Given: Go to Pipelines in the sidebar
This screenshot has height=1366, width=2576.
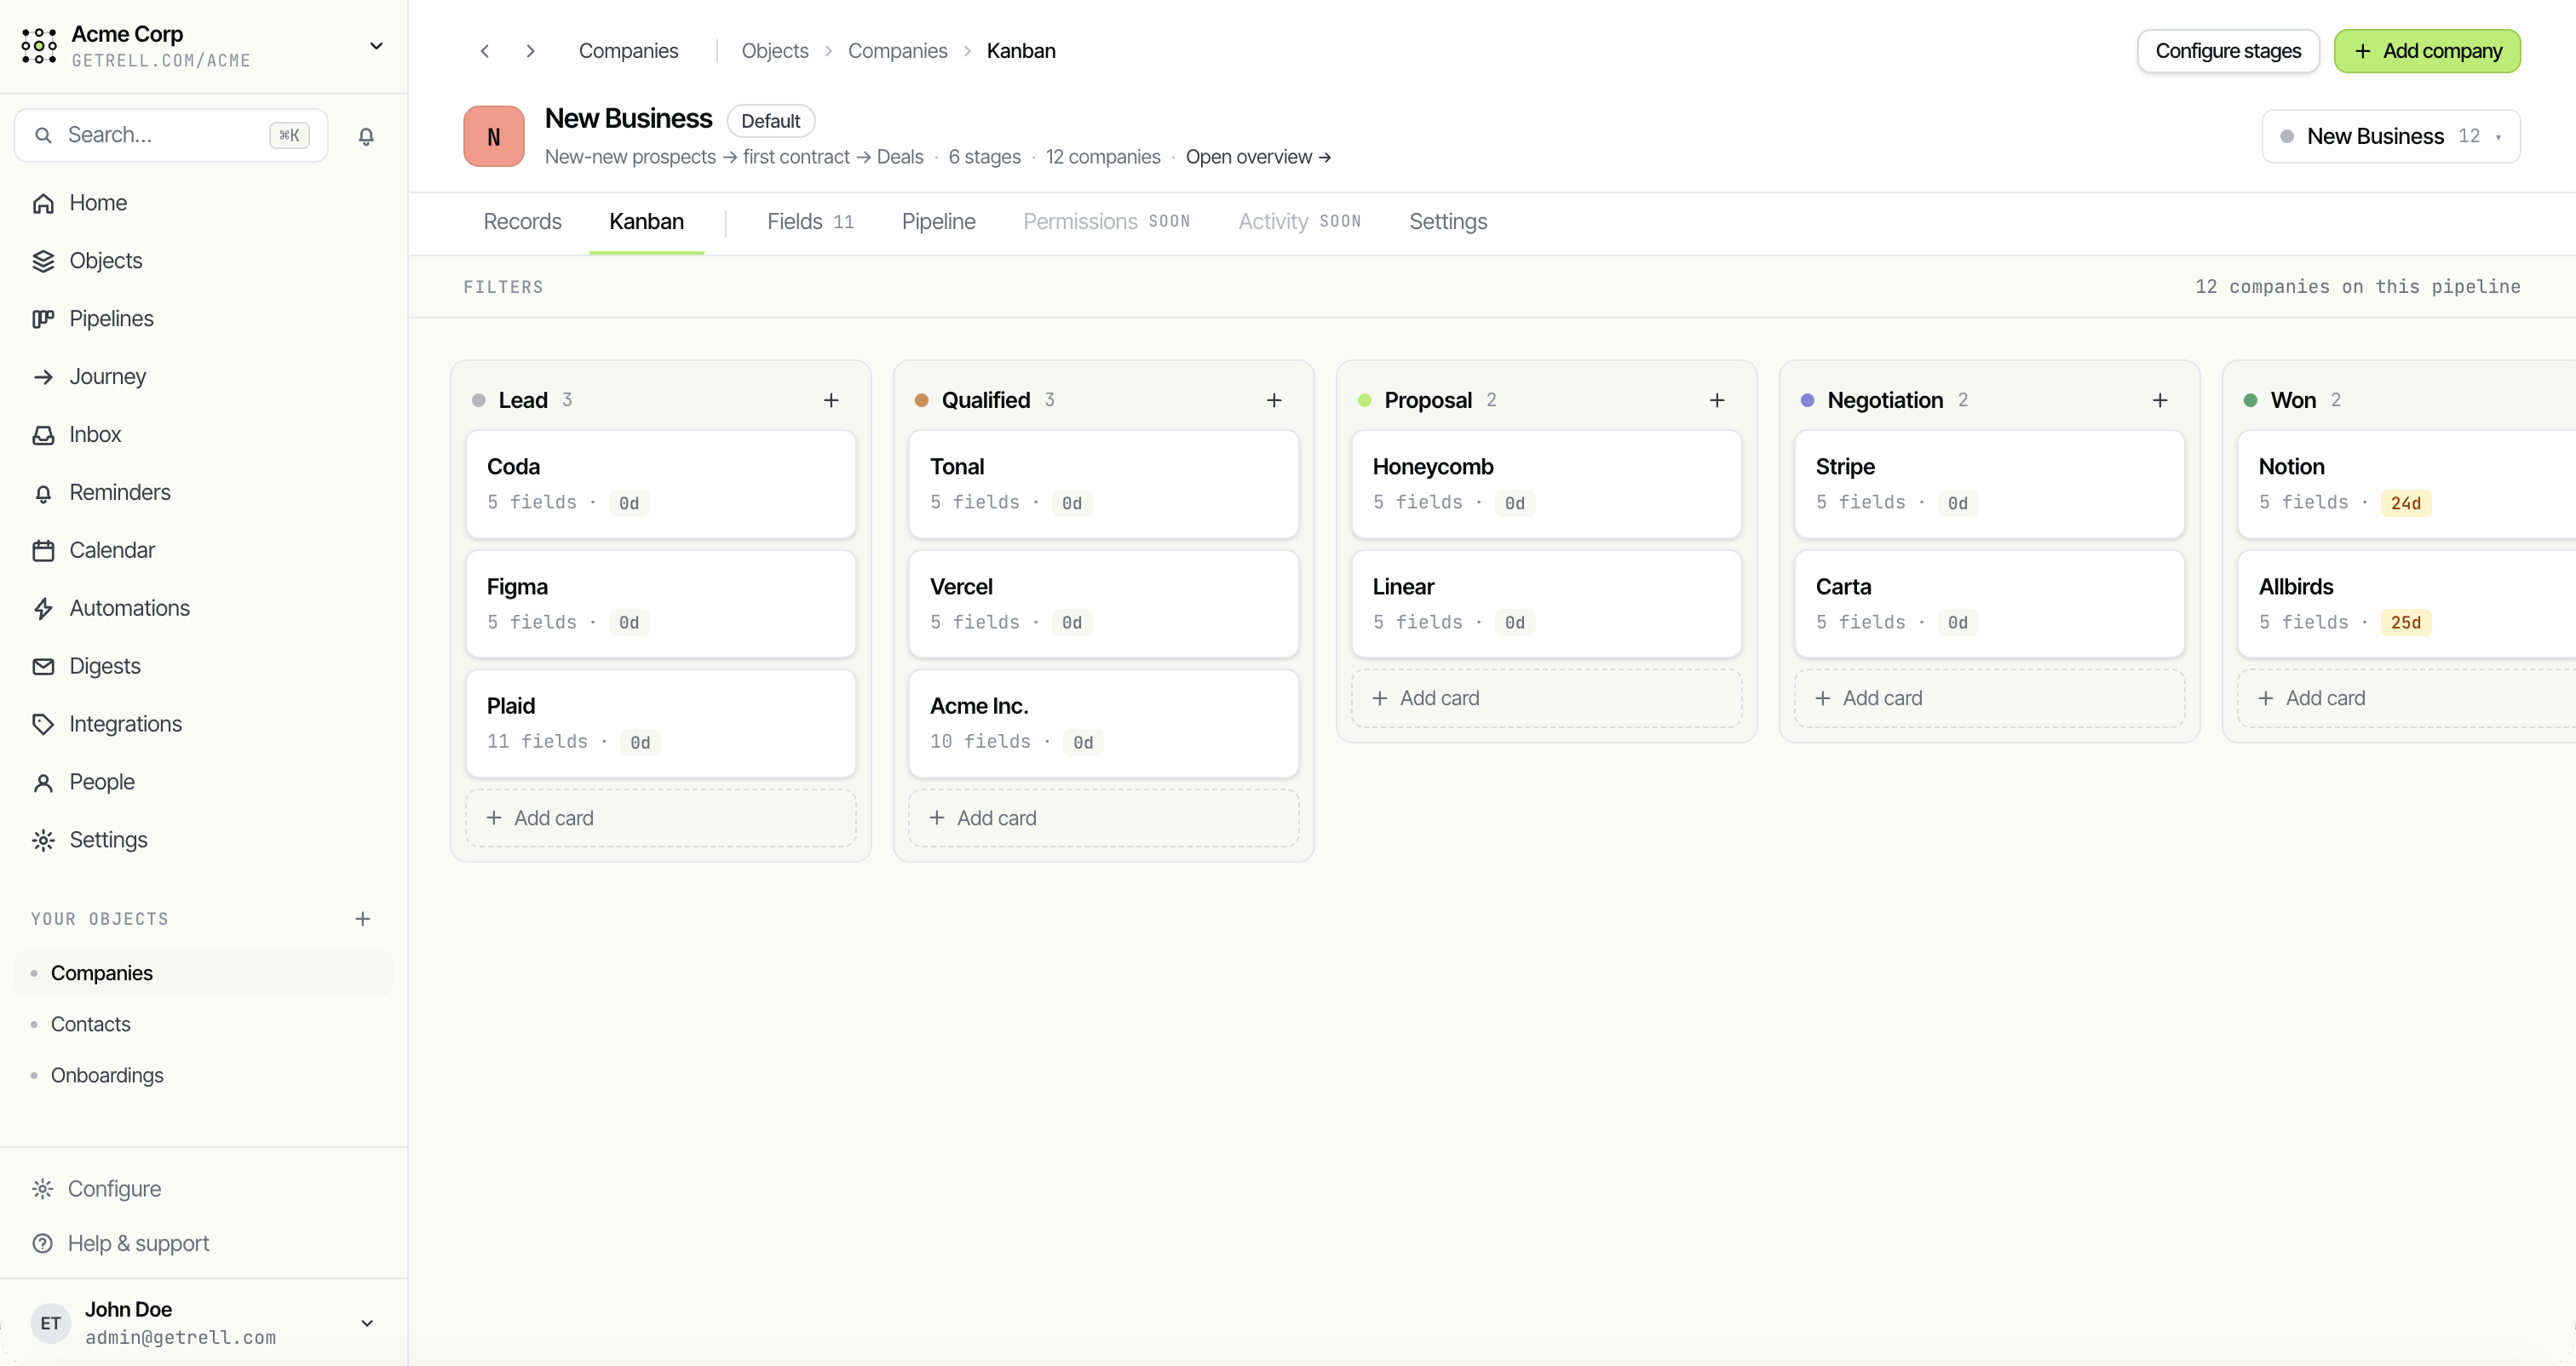Looking at the screenshot, I should tap(204, 319).
